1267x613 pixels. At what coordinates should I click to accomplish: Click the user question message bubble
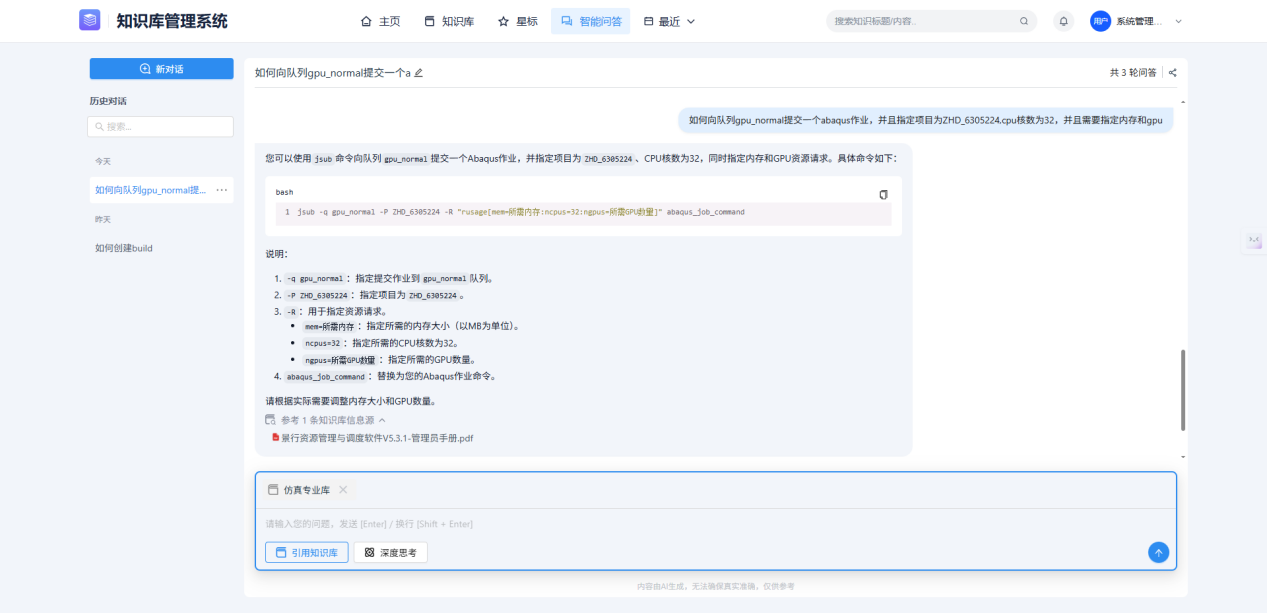925,120
